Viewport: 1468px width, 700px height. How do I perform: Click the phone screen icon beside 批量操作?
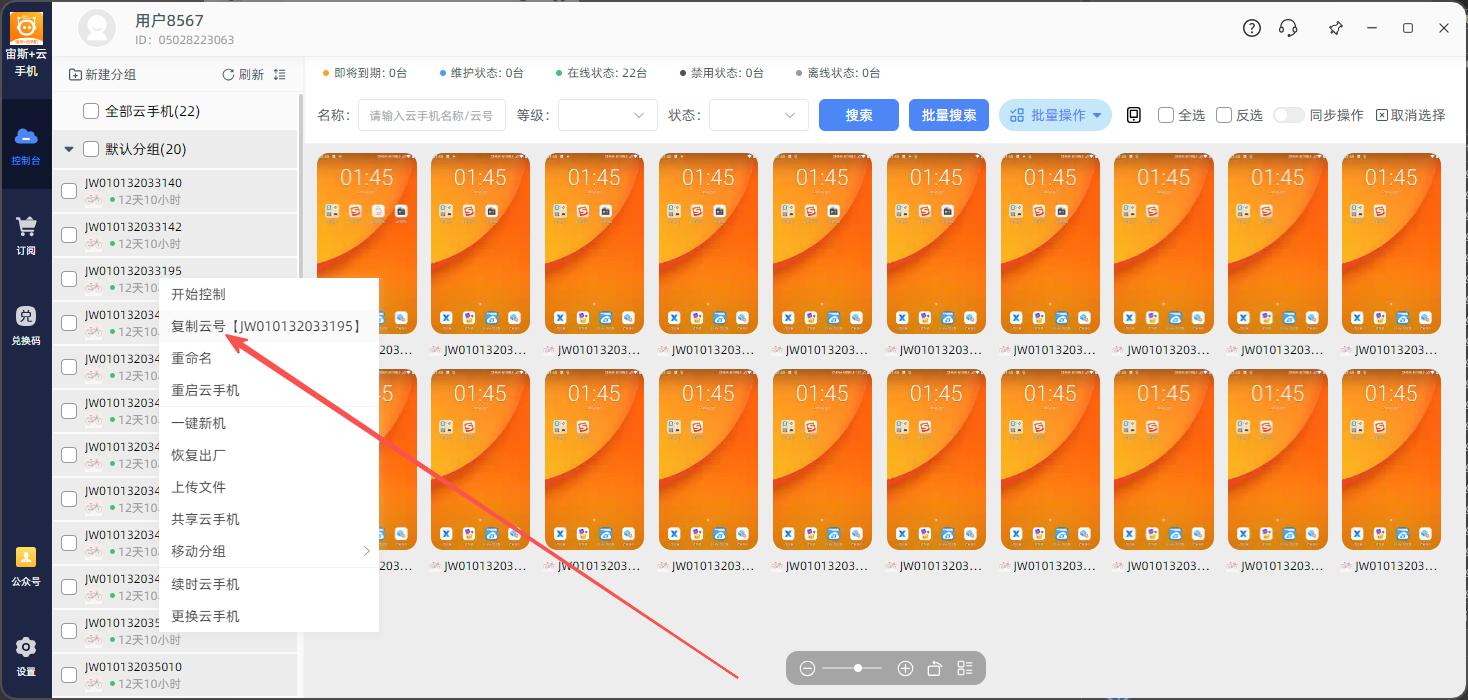[x=1134, y=115]
